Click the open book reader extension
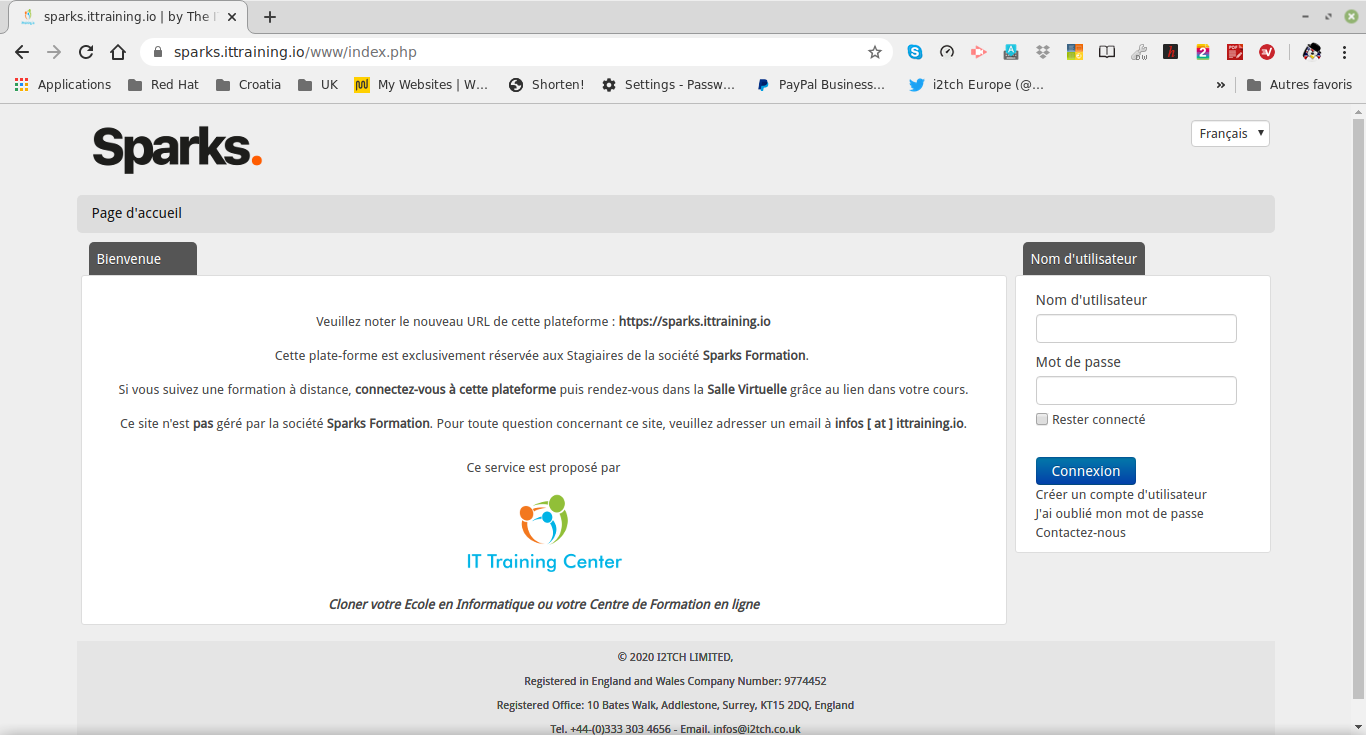Screen dimensions: 1366x735 click(x=1107, y=52)
